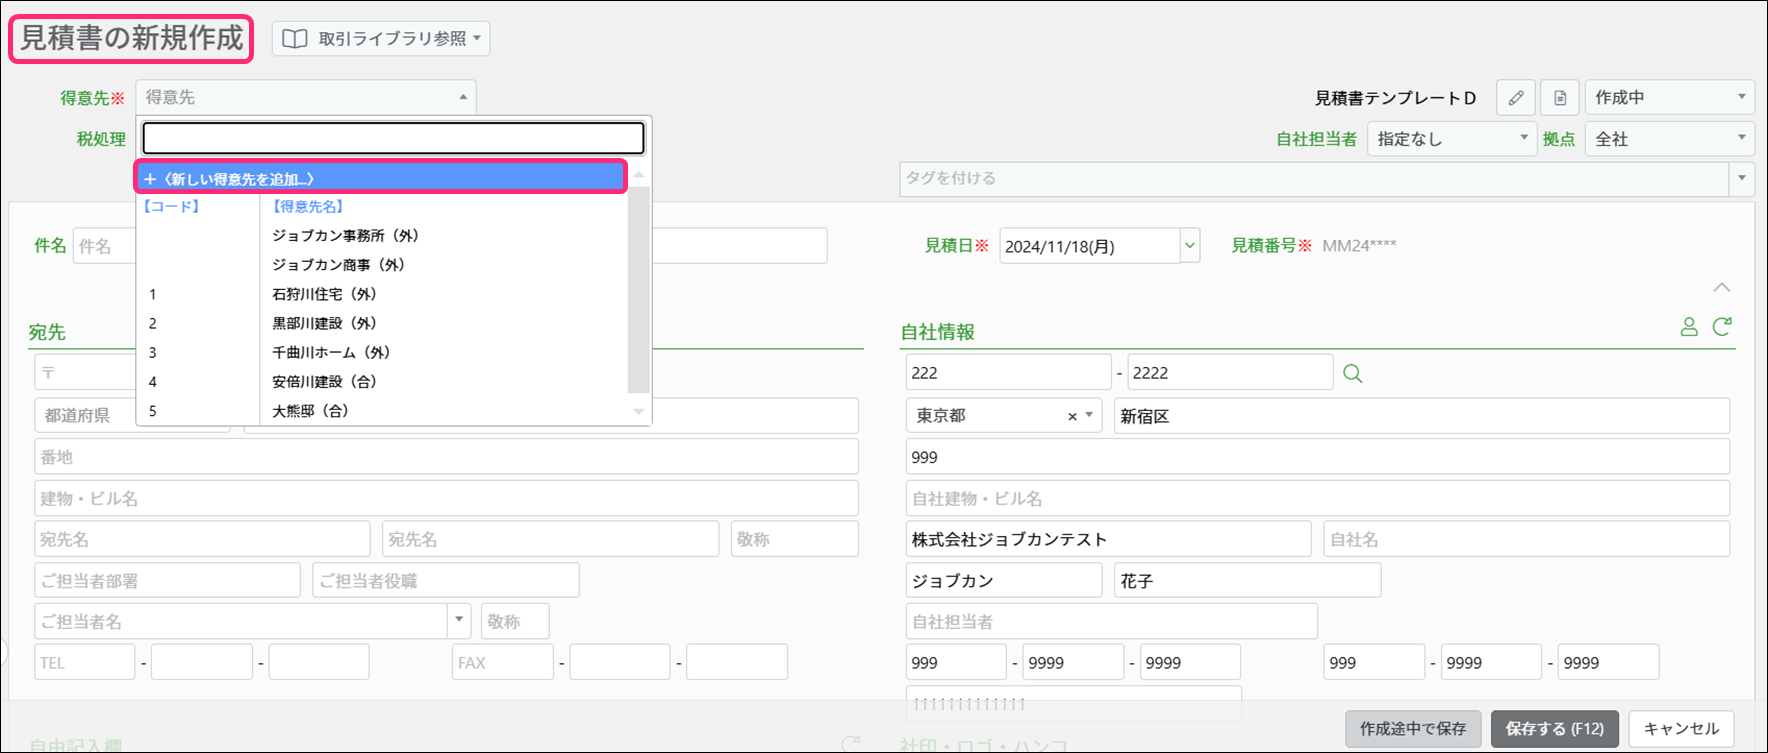Click the customer search input field

(393, 138)
